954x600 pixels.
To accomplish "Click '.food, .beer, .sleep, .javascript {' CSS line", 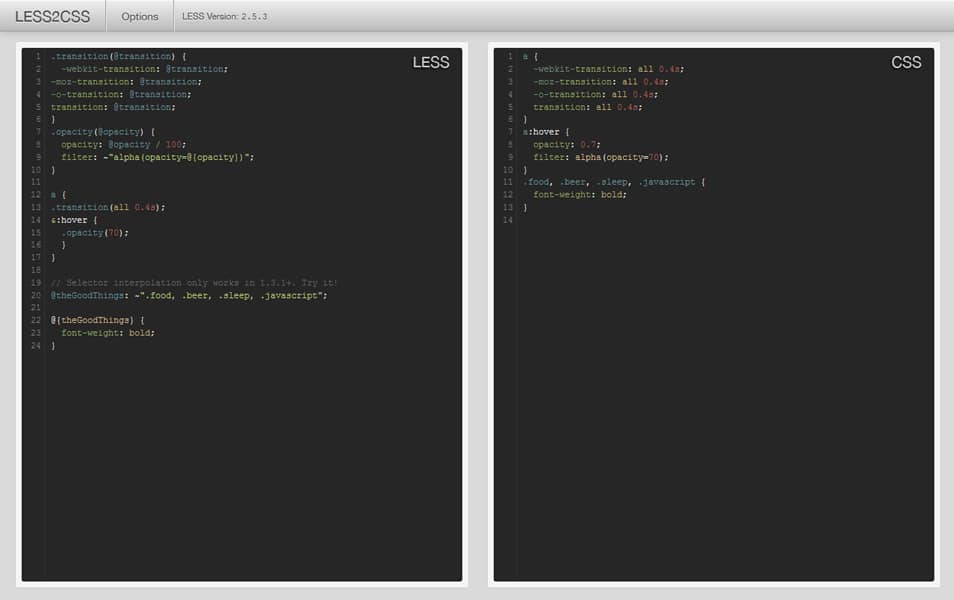I will [x=614, y=183].
